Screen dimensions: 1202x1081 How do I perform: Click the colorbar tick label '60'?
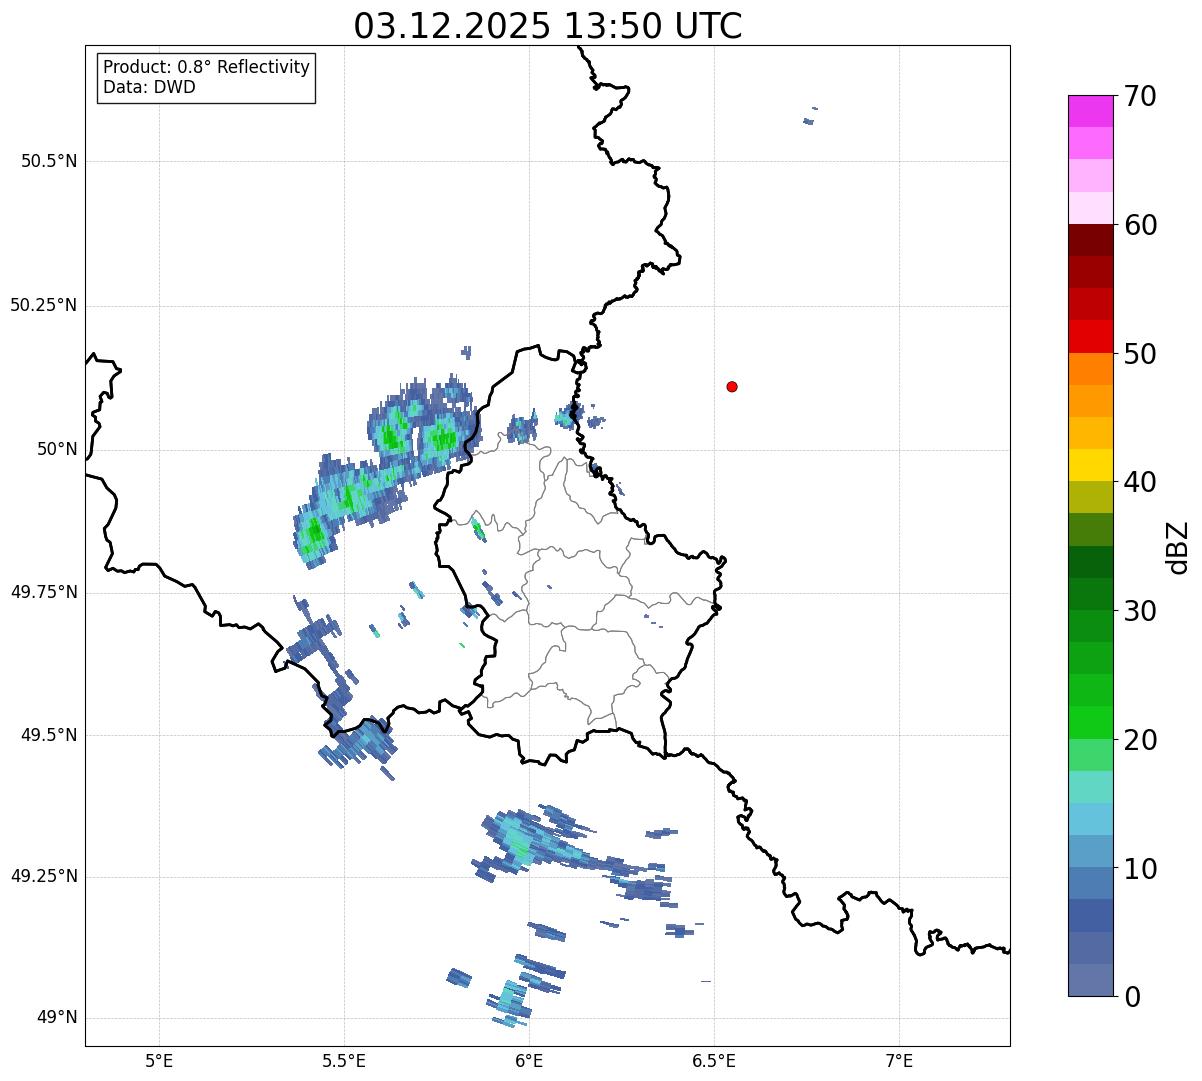tap(1139, 225)
